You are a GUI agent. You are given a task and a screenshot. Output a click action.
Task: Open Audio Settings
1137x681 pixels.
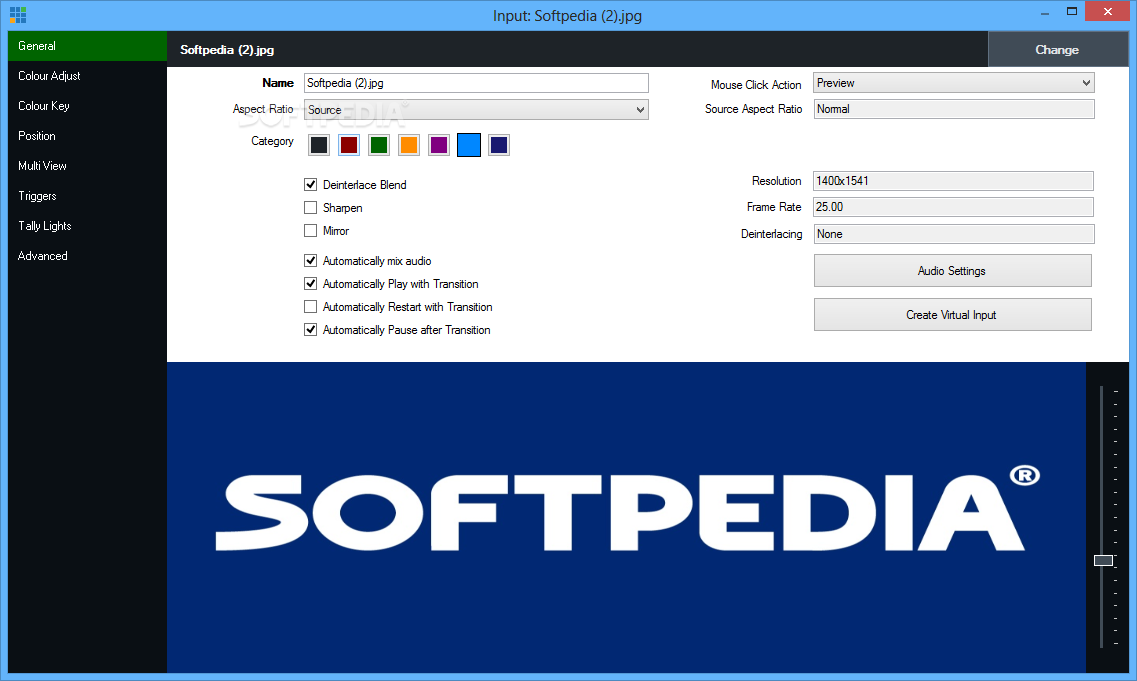pos(952,271)
